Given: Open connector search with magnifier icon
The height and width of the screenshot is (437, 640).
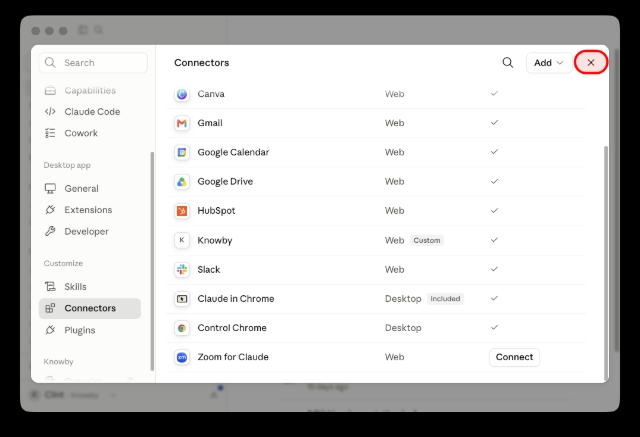Looking at the screenshot, I should coord(507,62).
